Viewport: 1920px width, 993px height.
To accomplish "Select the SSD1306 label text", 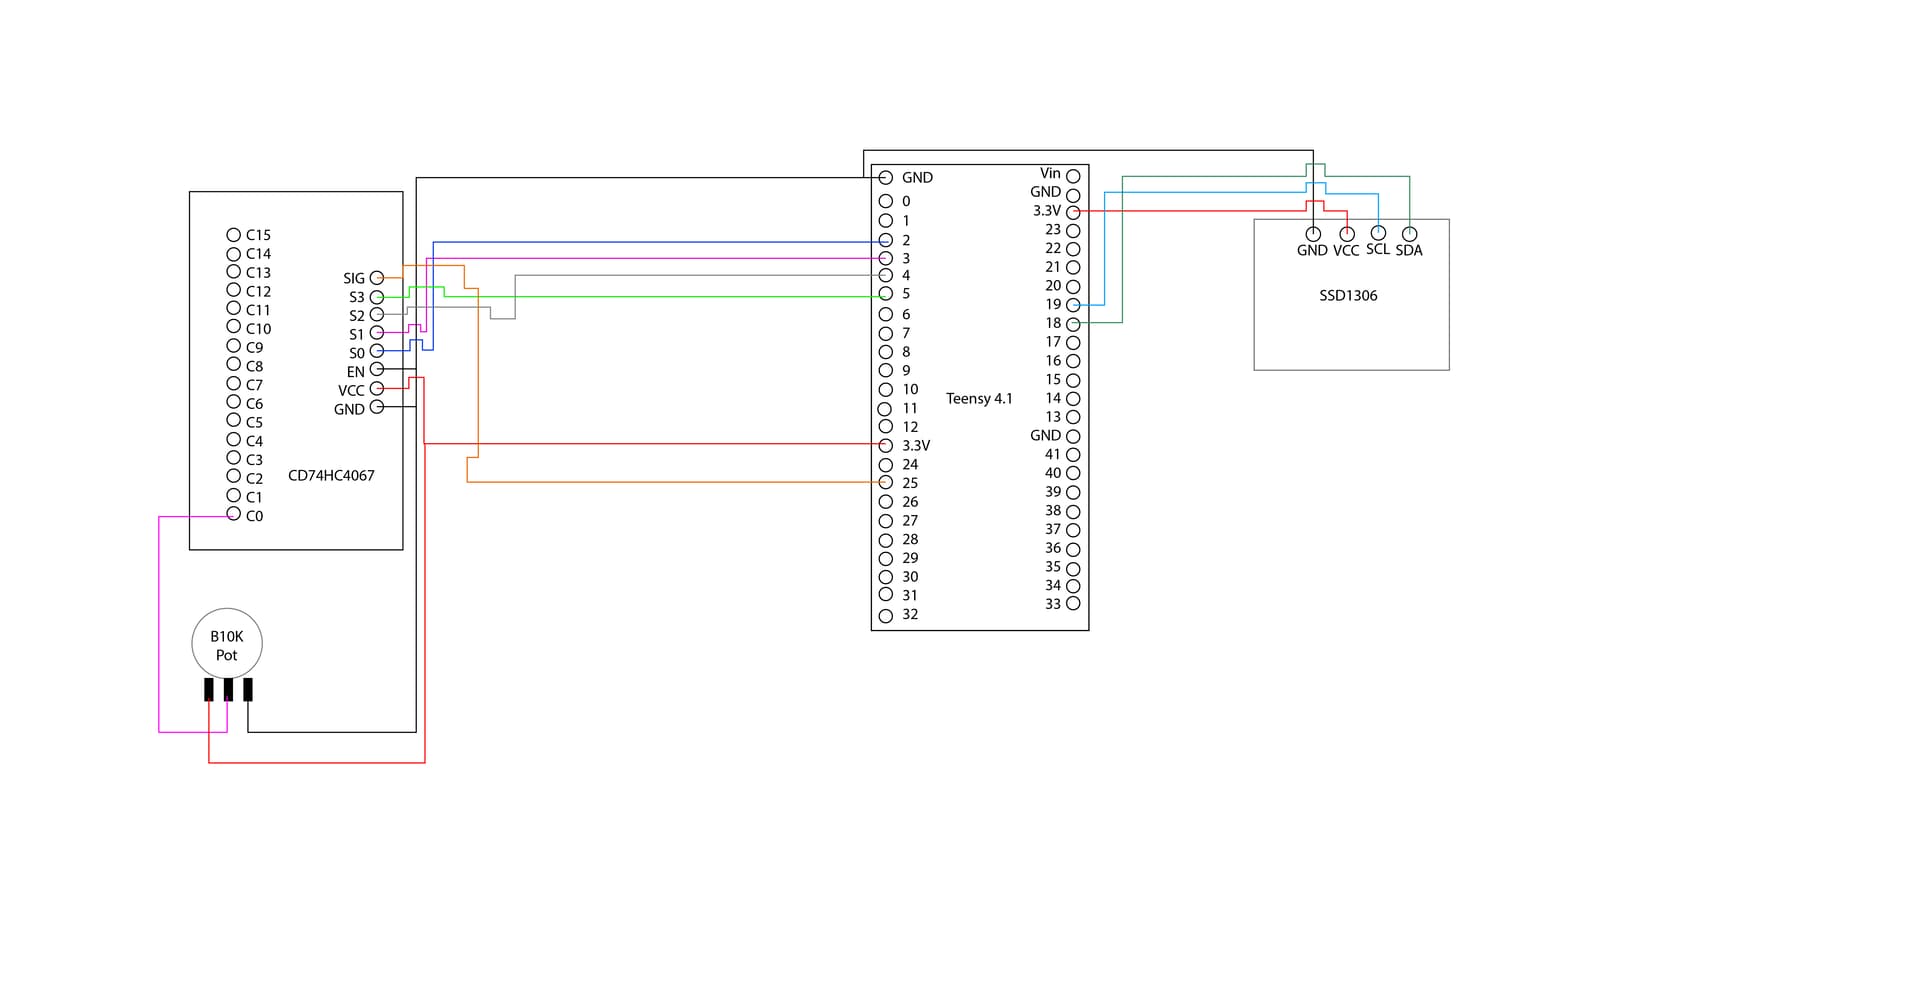I will (x=1349, y=295).
